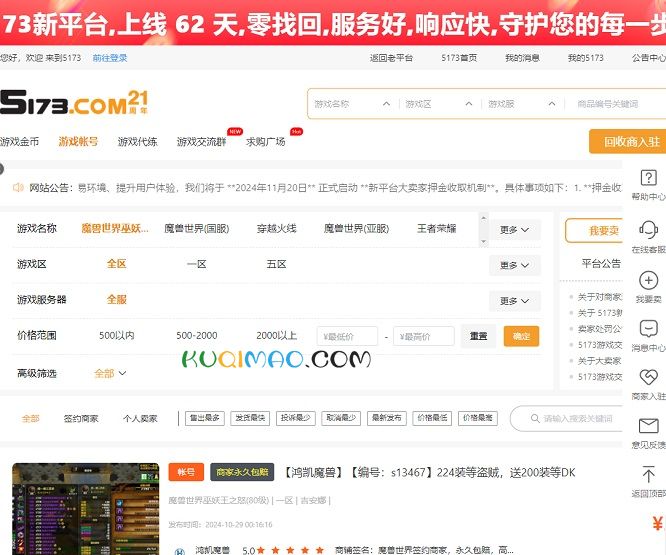The width and height of the screenshot is (666, 555).
Task: Select the 全部 seller filter tab
Action: pos(31,419)
